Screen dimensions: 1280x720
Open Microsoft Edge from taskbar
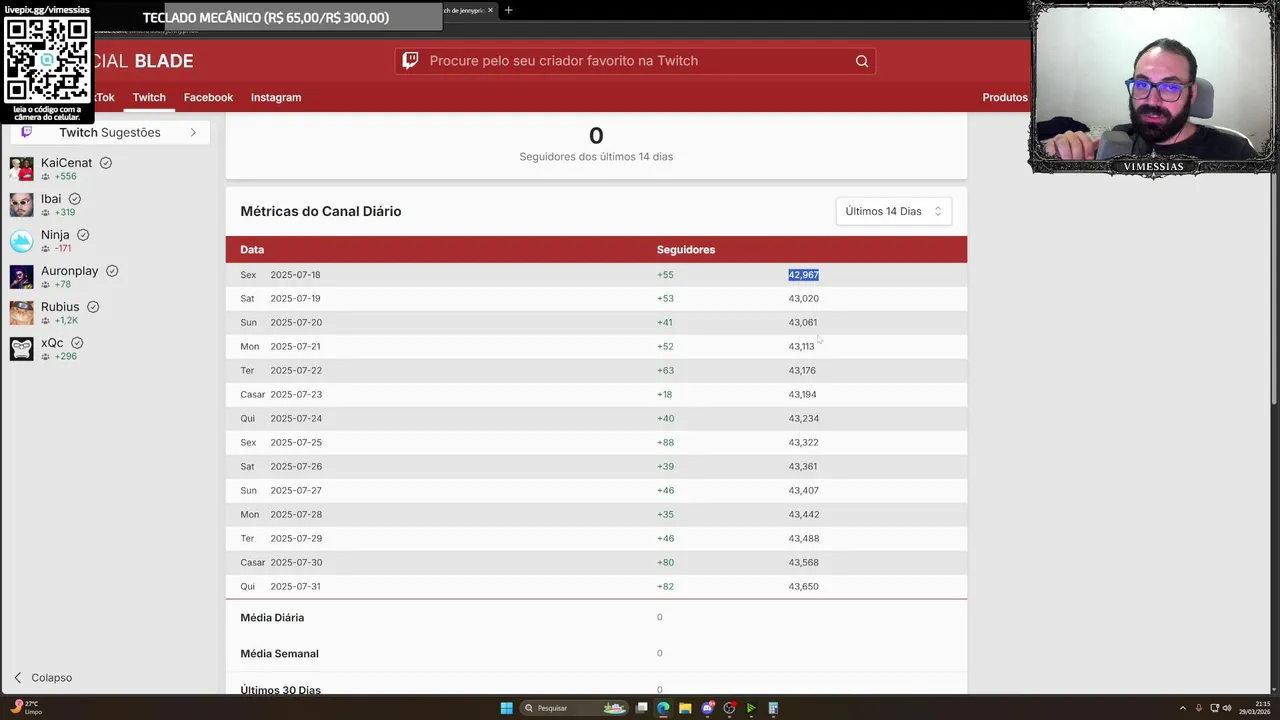point(663,708)
